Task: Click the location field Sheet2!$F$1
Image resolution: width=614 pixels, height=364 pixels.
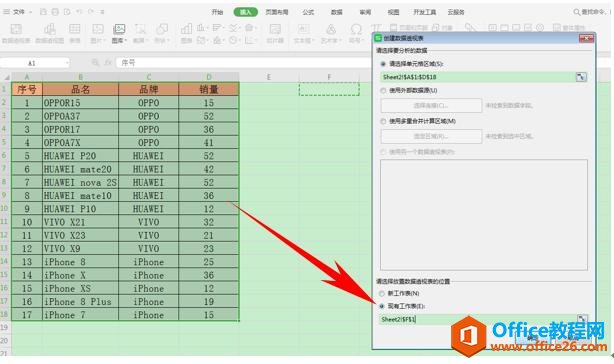Action: [x=477, y=319]
